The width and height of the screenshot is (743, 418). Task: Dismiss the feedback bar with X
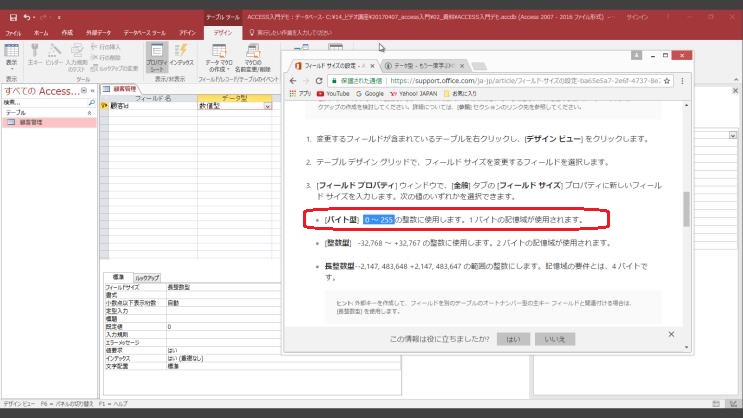pyautogui.click(x=671, y=334)
